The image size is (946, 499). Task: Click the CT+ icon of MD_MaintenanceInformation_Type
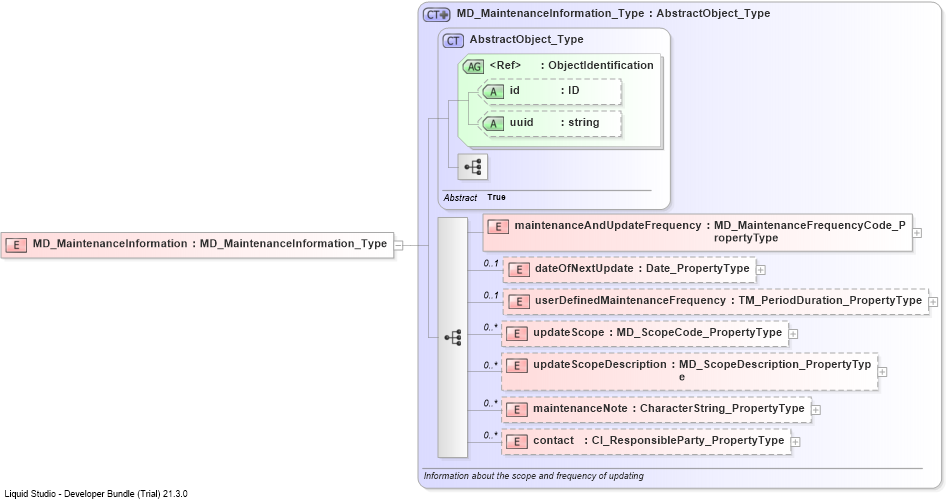point(437,14)
